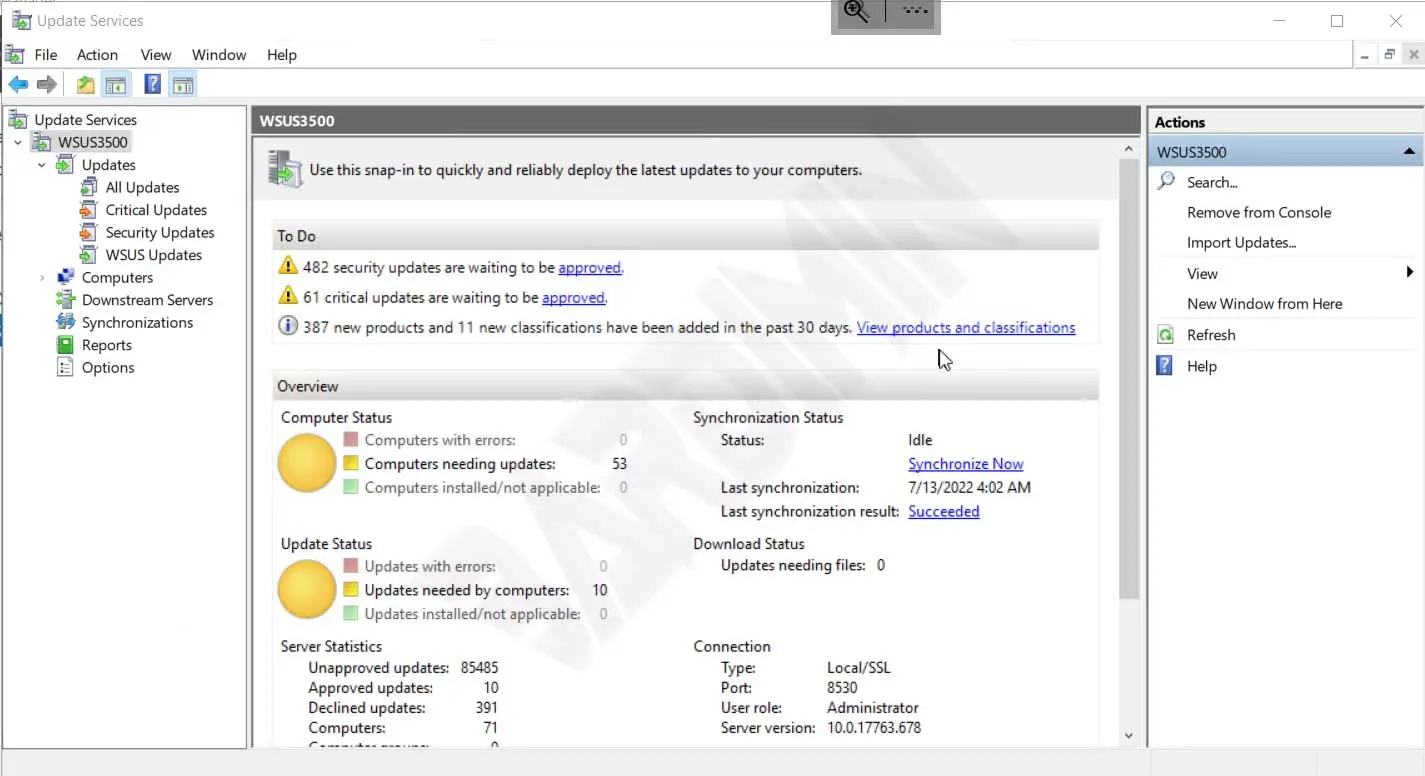The image size is (1425, 776).
Task: Click the blue Help toolbar icon
Action: pos(152,85)
